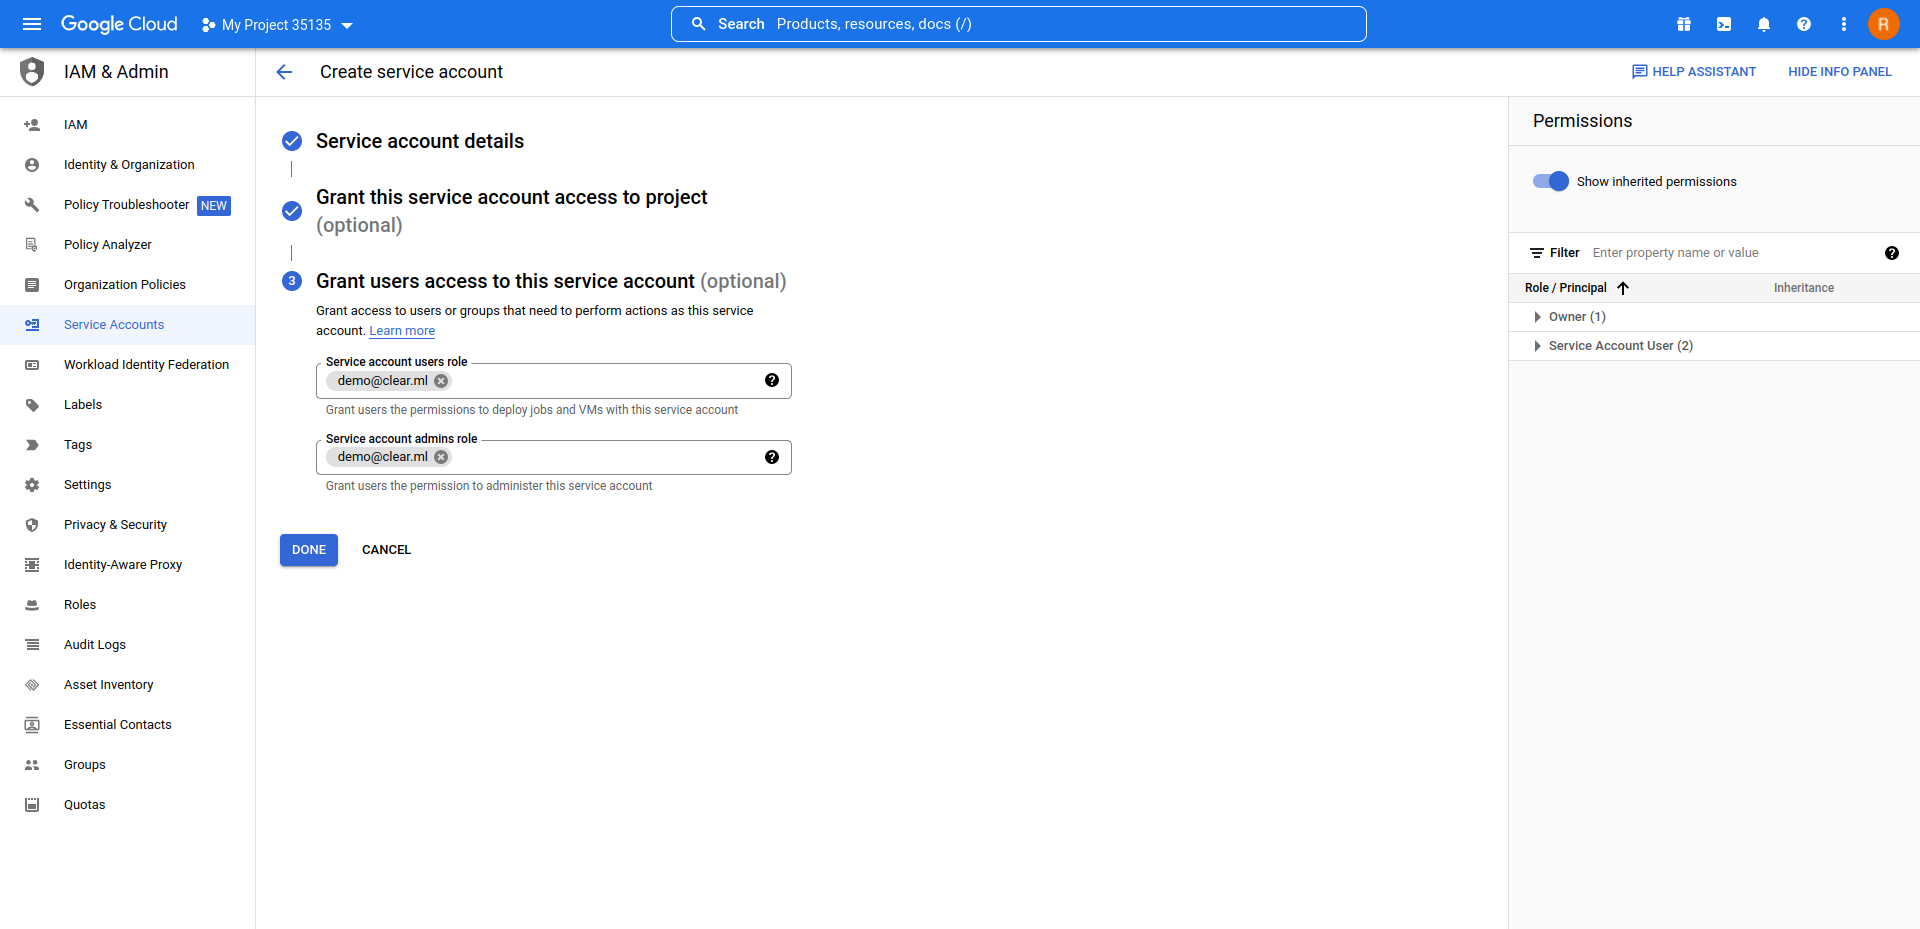This screenshot has width=1920, height=929.
Task: Activate Cloud Shell terminal
Action: click(x=1724, y=24)
